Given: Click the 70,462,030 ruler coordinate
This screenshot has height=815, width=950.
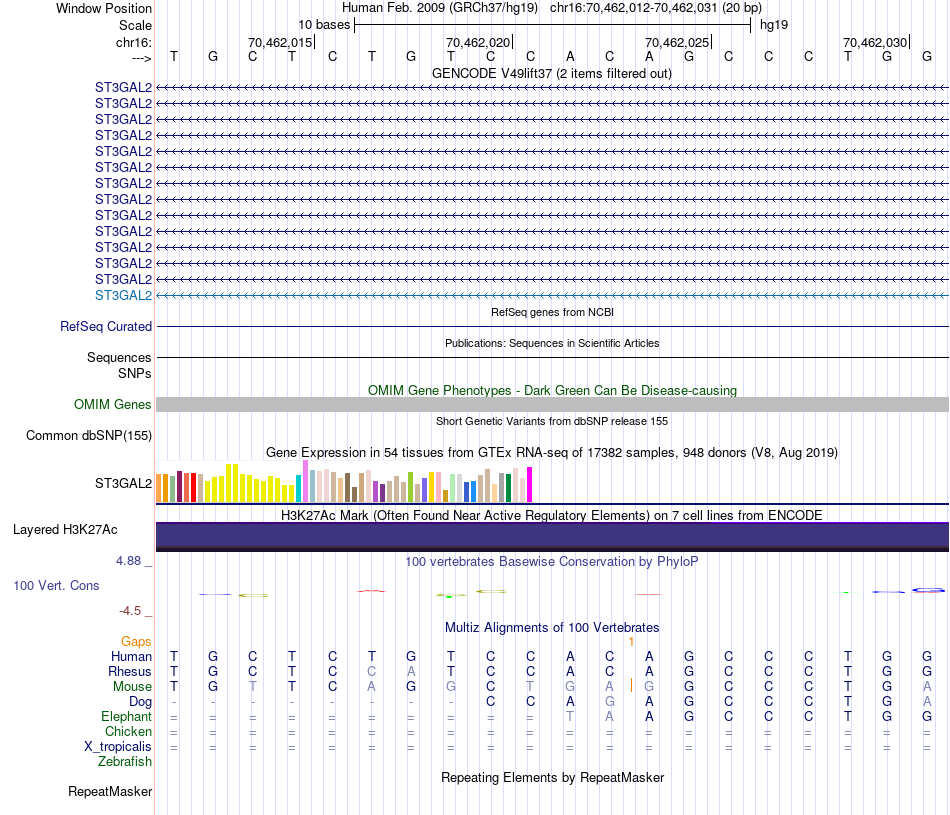Looking at the screenshot, I should (x=875, y=42).
